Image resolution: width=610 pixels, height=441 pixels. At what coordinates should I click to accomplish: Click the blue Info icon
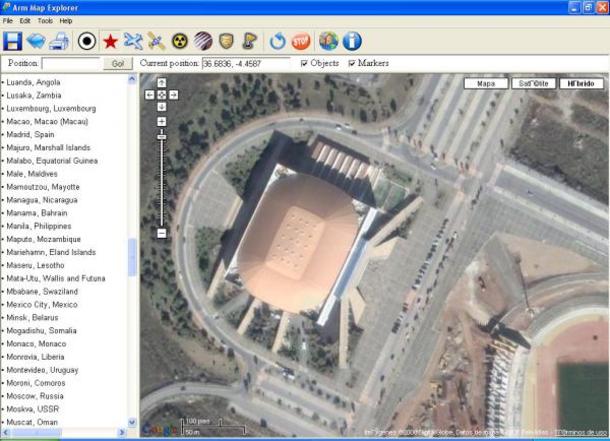352,41
